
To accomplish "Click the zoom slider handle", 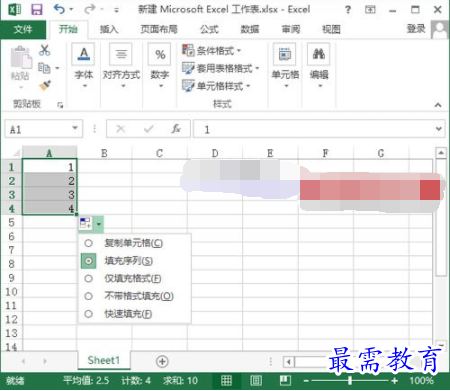I will (350, 380).
